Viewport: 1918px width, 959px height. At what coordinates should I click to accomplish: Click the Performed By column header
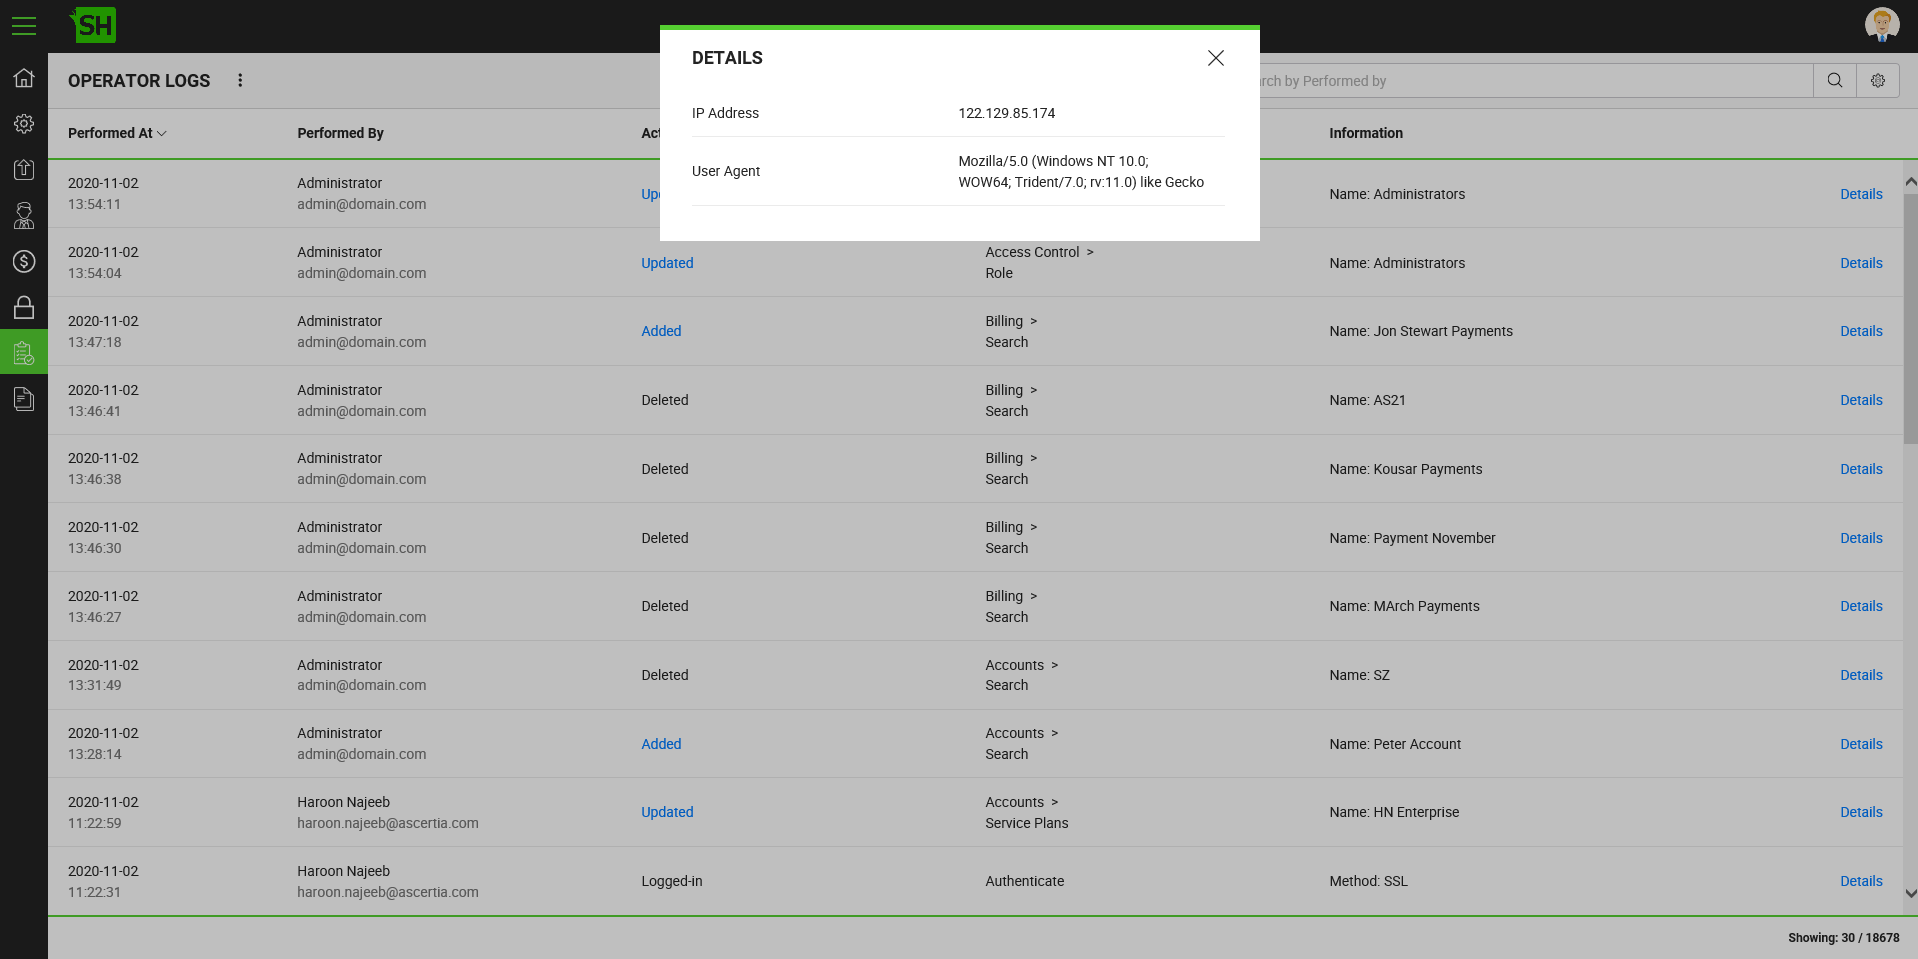pos(340,133)
